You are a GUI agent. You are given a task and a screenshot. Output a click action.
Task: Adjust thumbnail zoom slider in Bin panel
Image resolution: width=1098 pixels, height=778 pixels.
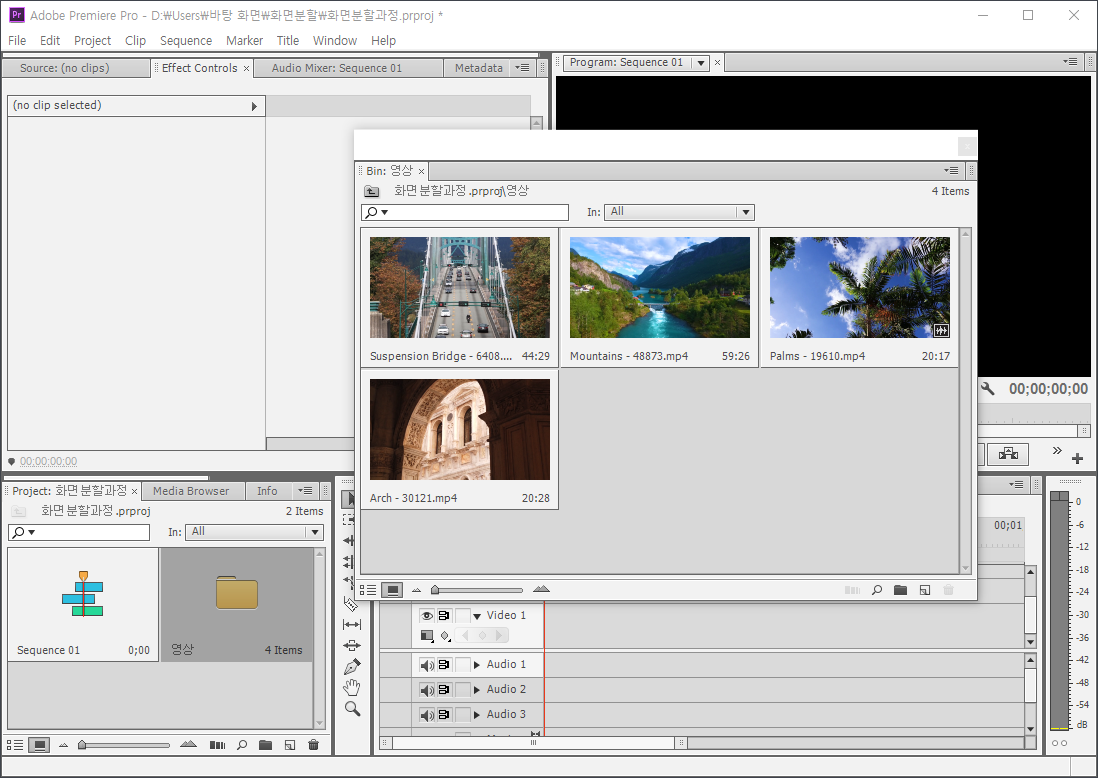478,590
